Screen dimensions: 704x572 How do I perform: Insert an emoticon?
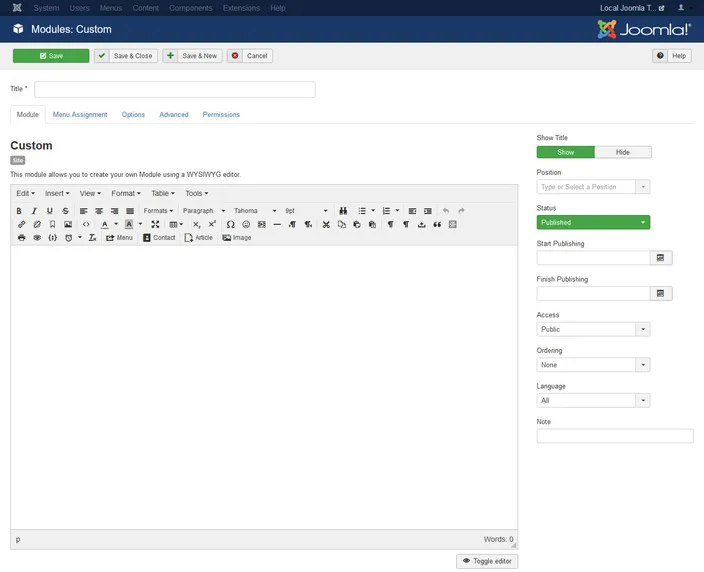coord(246,224)
